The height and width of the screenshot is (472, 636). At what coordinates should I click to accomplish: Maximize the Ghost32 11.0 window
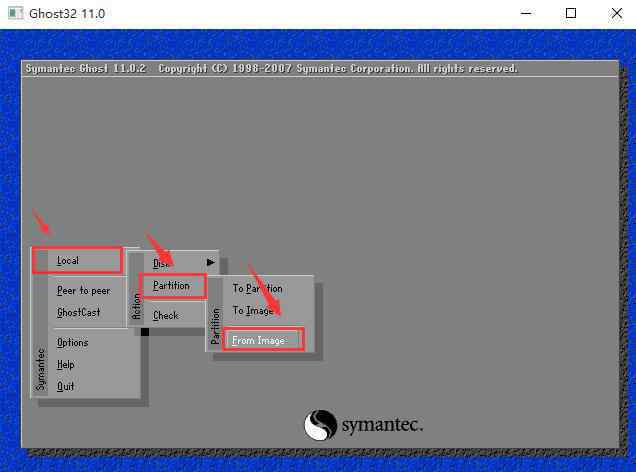(571, 13)
